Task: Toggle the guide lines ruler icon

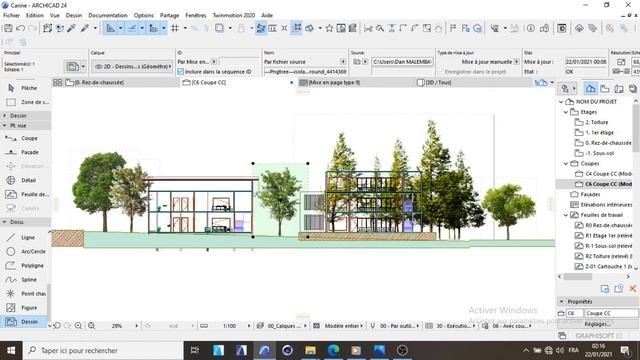Action: click(110, 28)
